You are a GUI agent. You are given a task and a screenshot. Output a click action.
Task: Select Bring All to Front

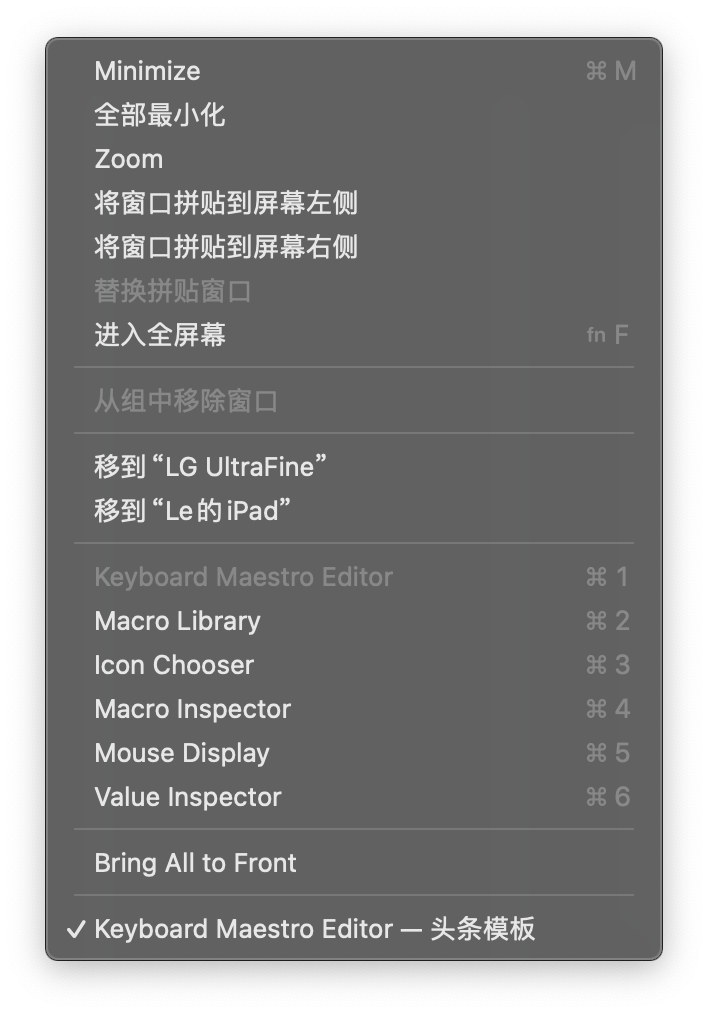click(196, 863)
